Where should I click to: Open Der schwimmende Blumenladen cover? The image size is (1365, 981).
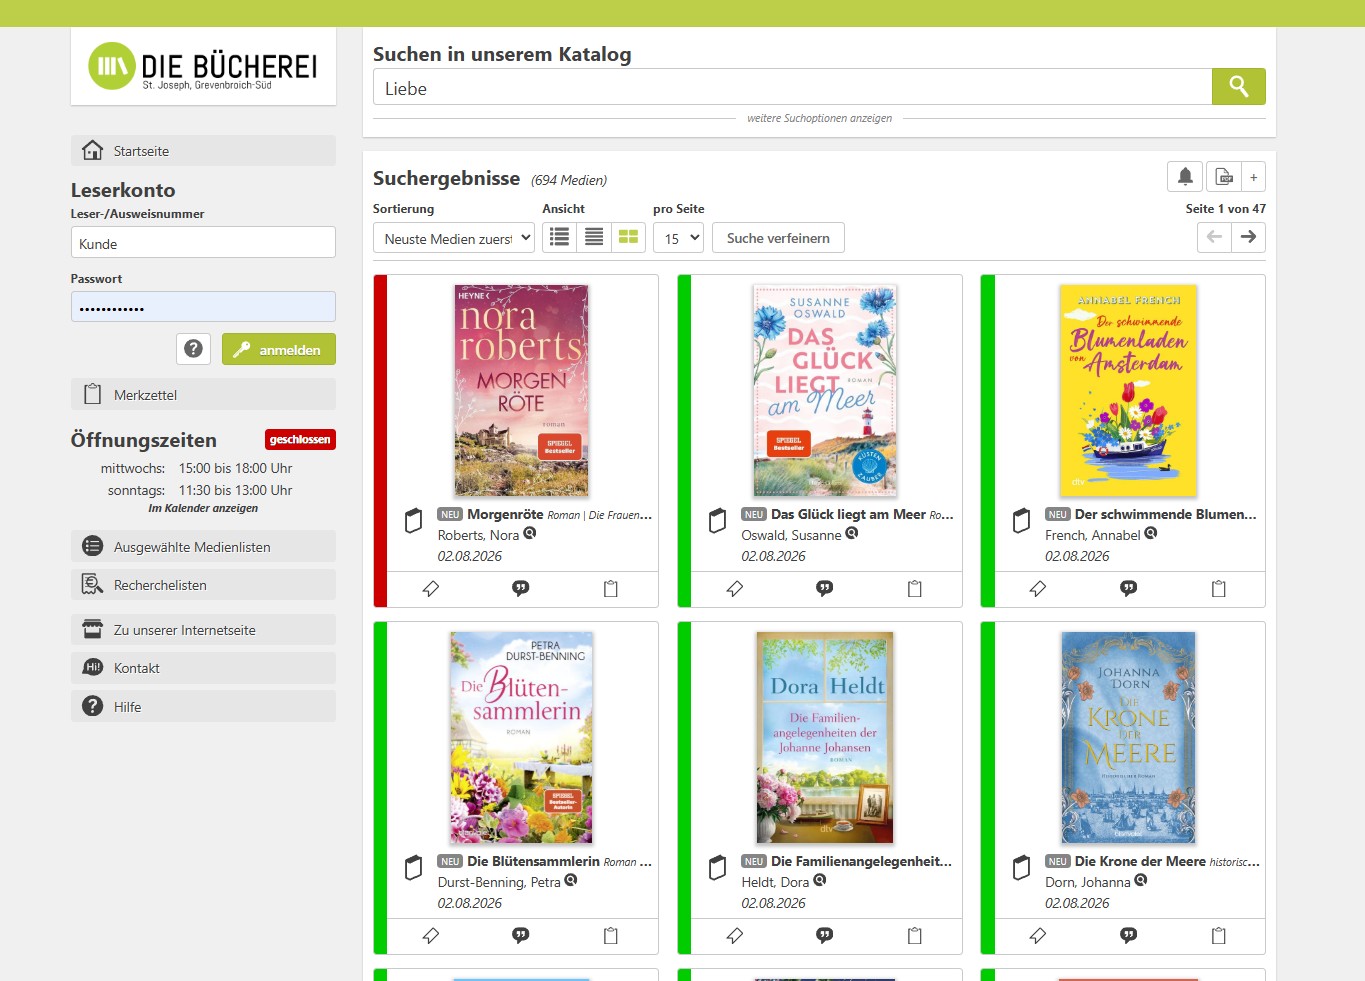pos(1128,390)
